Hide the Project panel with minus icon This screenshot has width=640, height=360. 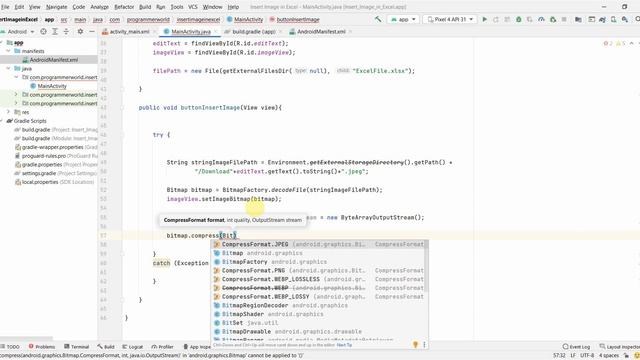[x=92, y=31]
